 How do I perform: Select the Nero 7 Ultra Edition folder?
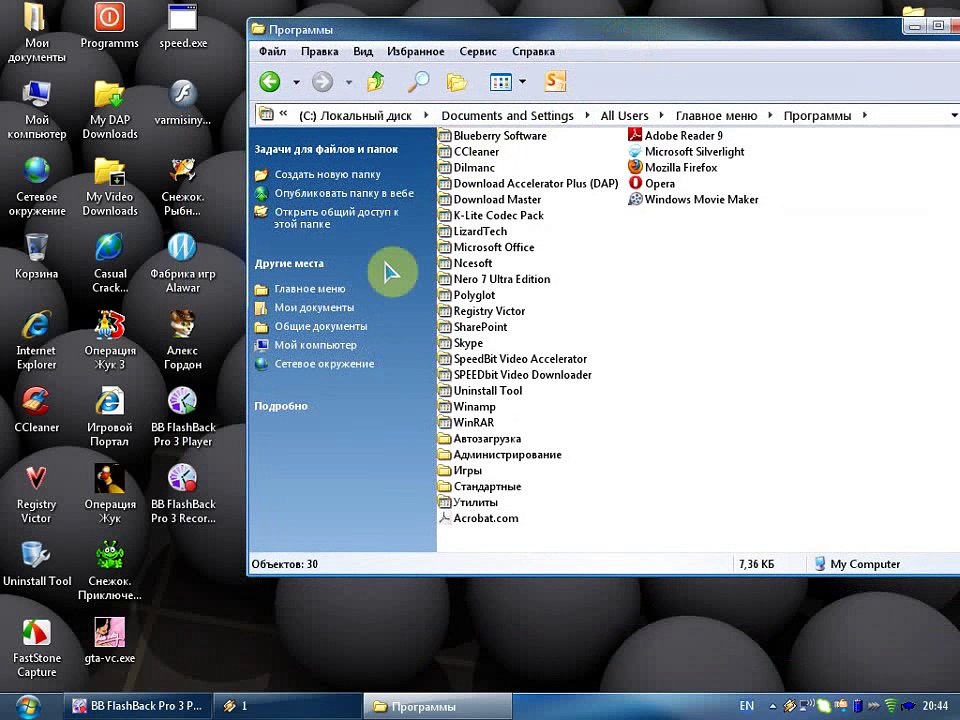coord(495,279)
